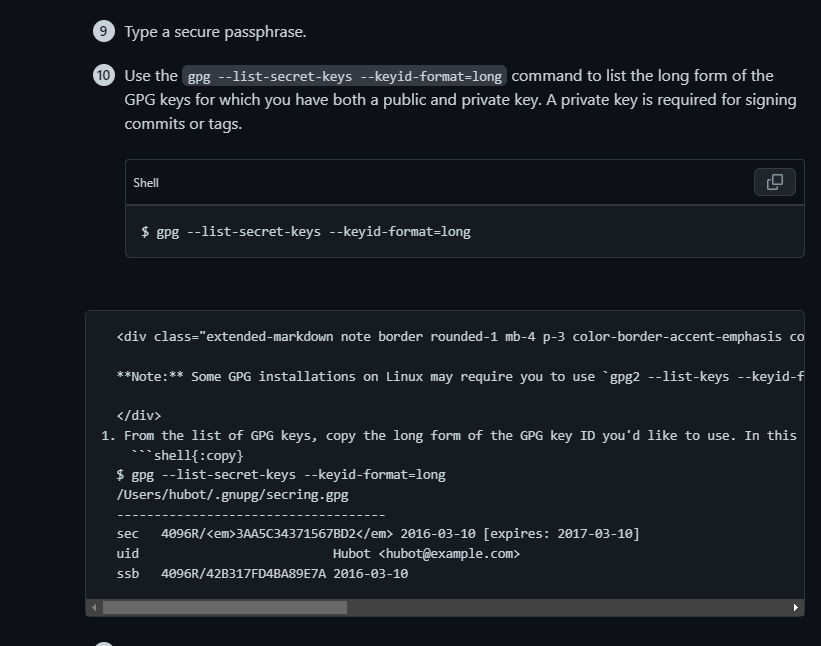The height and width of the screenshot is (646, 821).
Task: Click the left arrow of horizontal scrollbar
Action: click(x=94, y=607)
